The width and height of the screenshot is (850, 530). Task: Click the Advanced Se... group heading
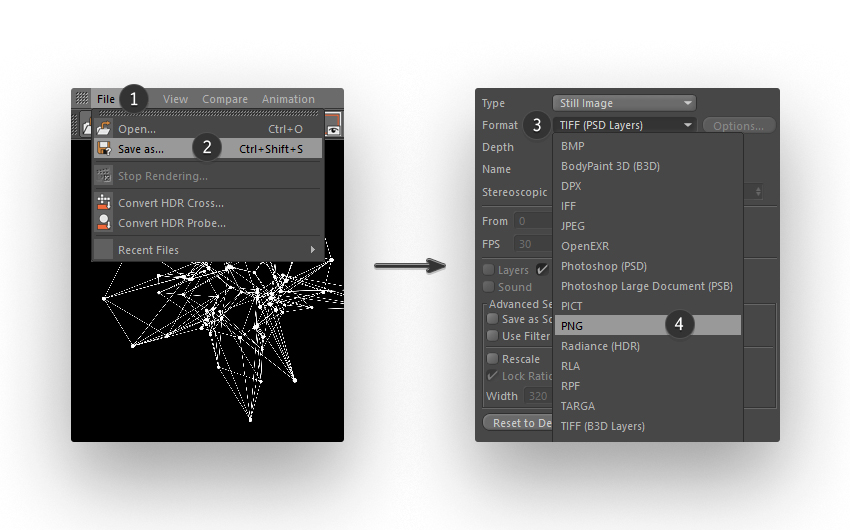(x=520, y=304)
